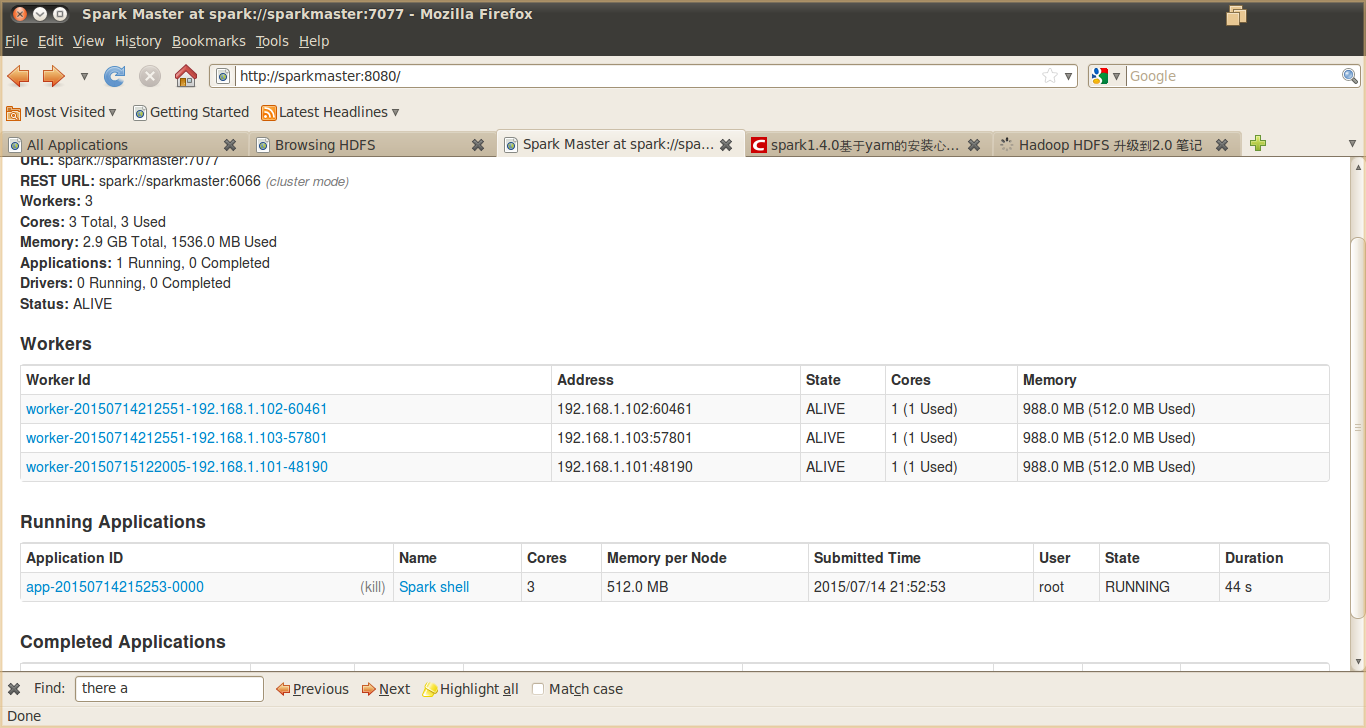Open the Tools menu

click(272, 41)
